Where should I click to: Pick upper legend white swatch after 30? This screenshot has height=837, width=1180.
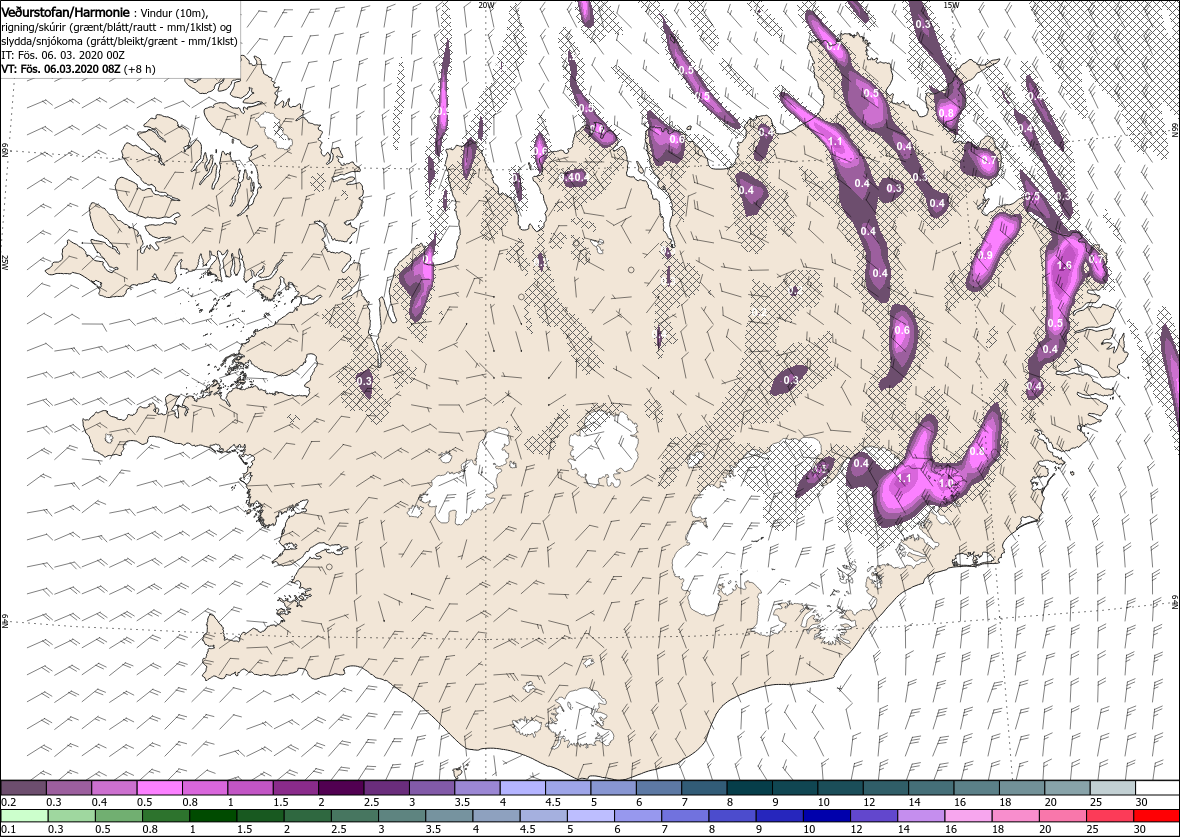click(1157, 788)
